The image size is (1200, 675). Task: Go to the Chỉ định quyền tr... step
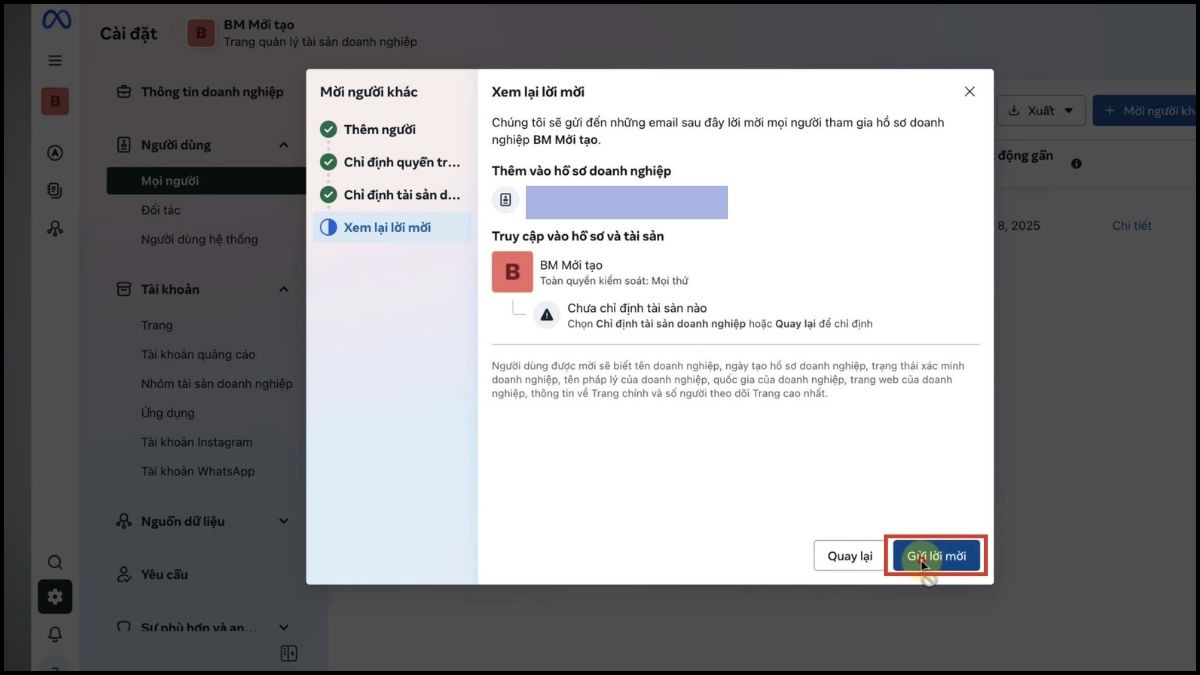click(x=392, y=162)
